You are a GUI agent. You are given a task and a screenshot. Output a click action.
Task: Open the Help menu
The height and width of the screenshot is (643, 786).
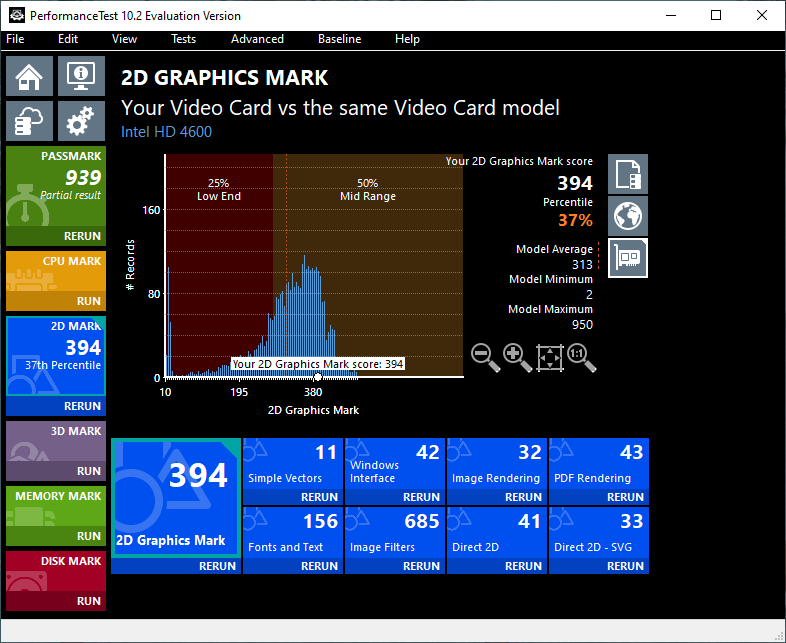407,39
